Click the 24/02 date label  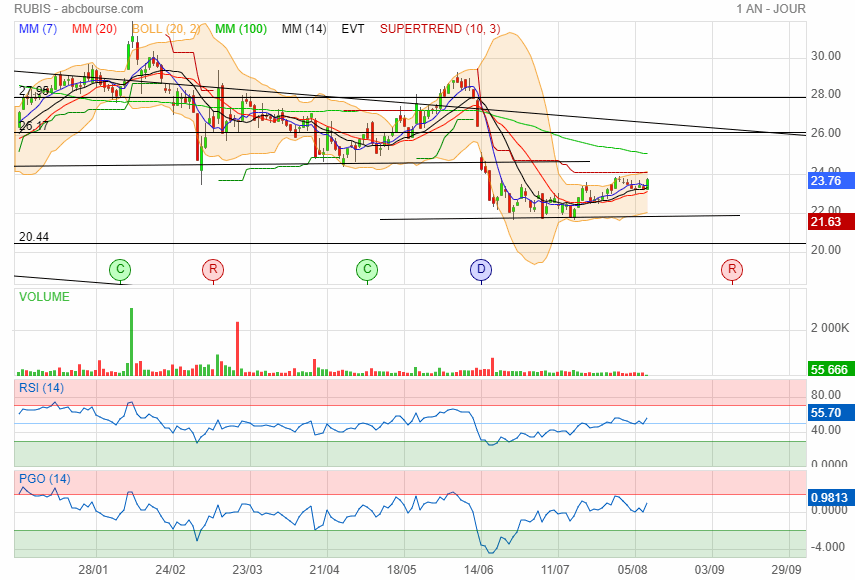pyautogui.click(x=170, y=570)
